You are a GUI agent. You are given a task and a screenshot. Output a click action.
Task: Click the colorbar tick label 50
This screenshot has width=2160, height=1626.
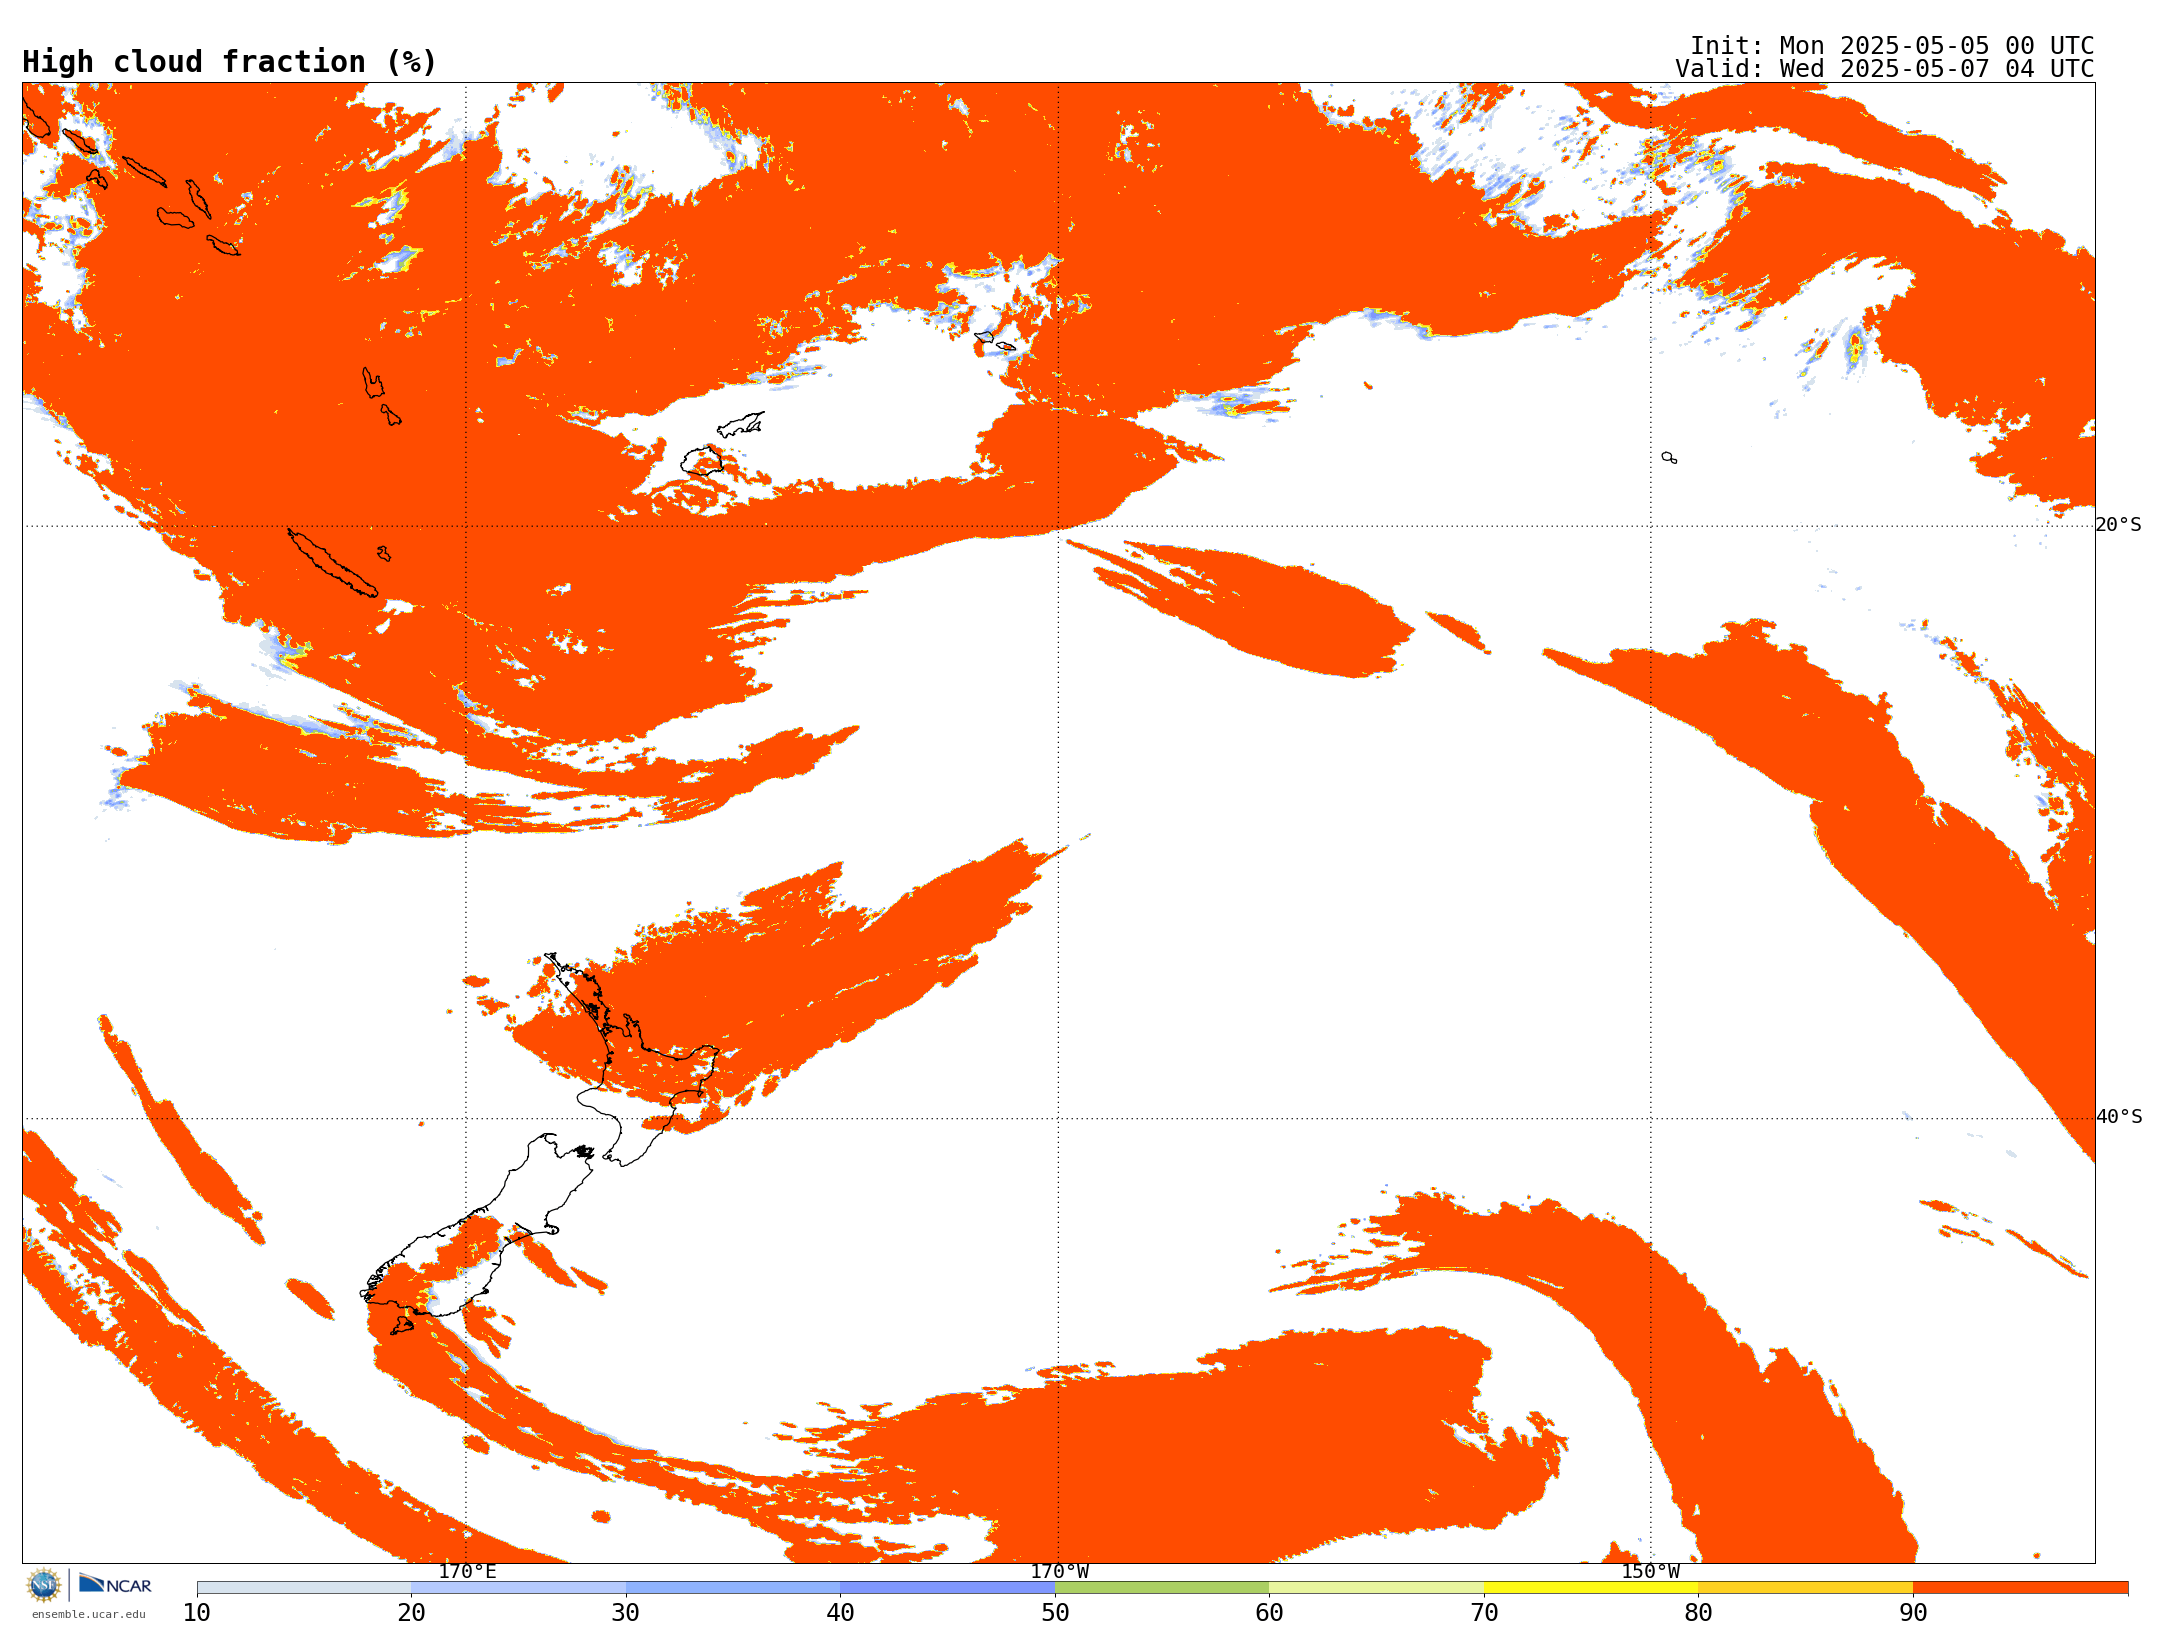1055,1613
